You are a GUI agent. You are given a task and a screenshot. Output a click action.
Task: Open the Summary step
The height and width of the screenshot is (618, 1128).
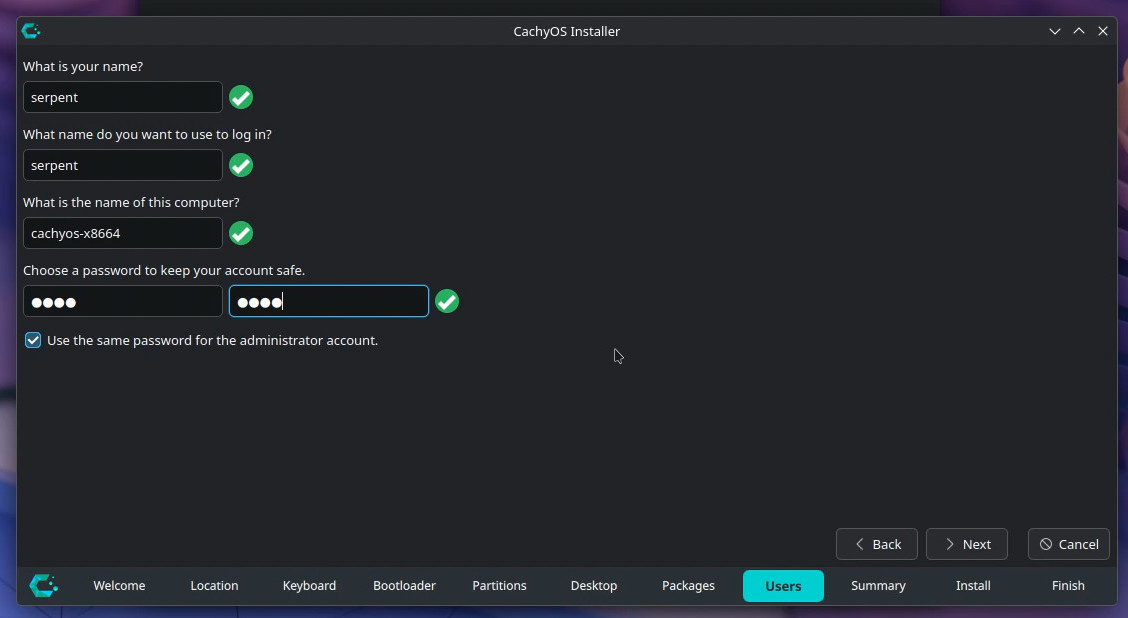pyautogui.click(x=878, y=586)
